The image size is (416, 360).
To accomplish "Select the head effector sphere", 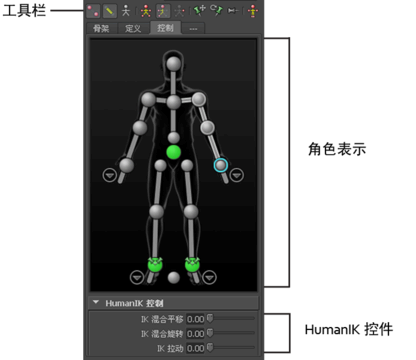I will [x=174, y=63].
